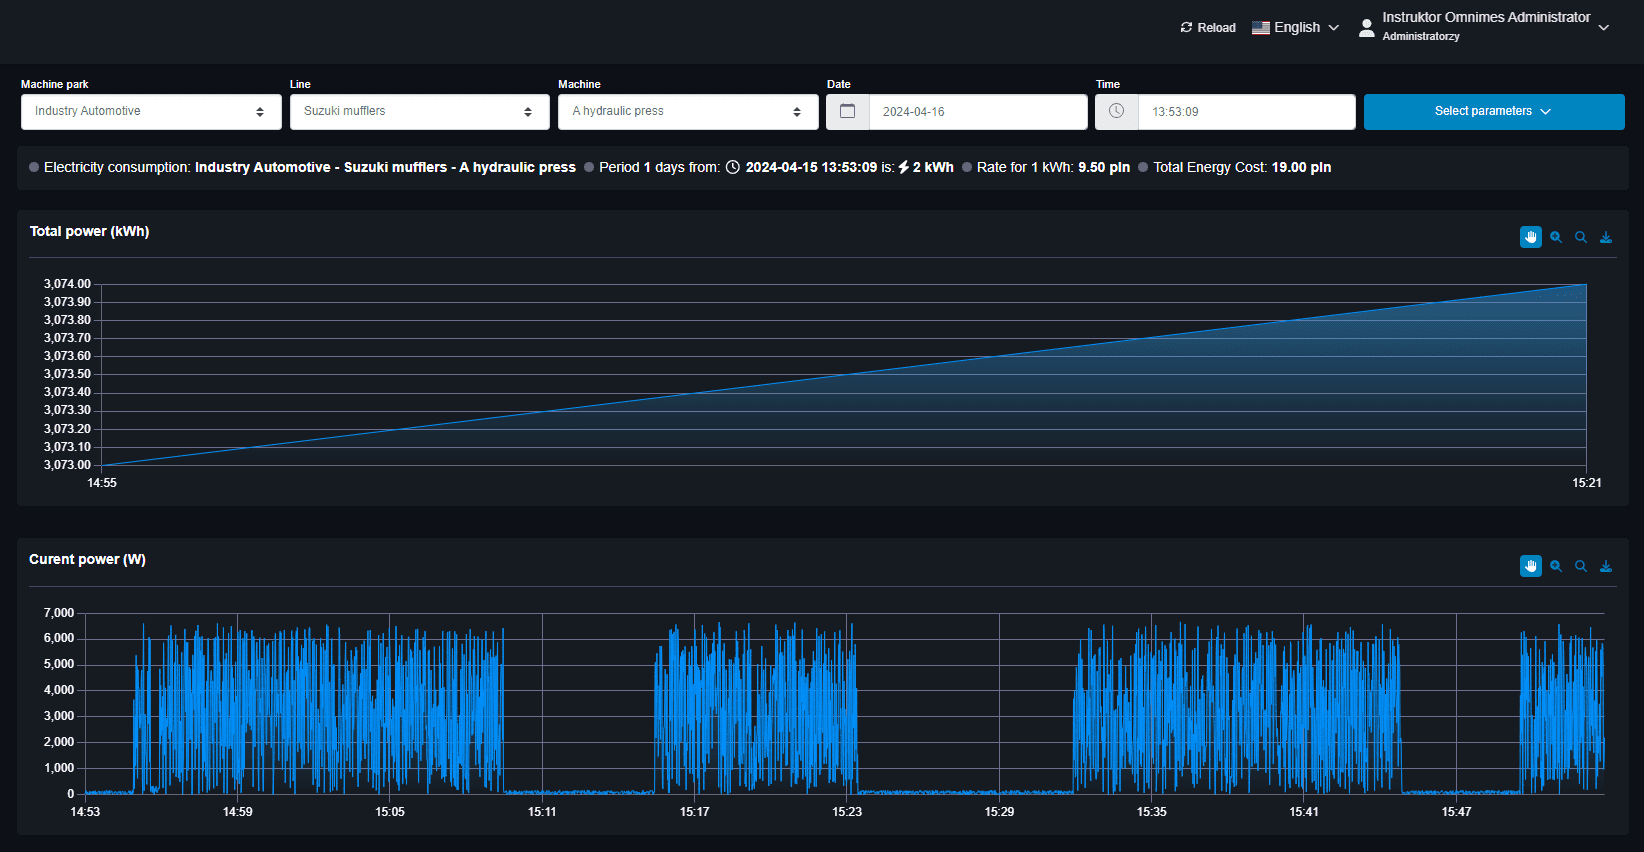This screenshot has width=1644, height=852.
Task: Click plain magnifier reset on Curent power chart
Action: 1581,566
